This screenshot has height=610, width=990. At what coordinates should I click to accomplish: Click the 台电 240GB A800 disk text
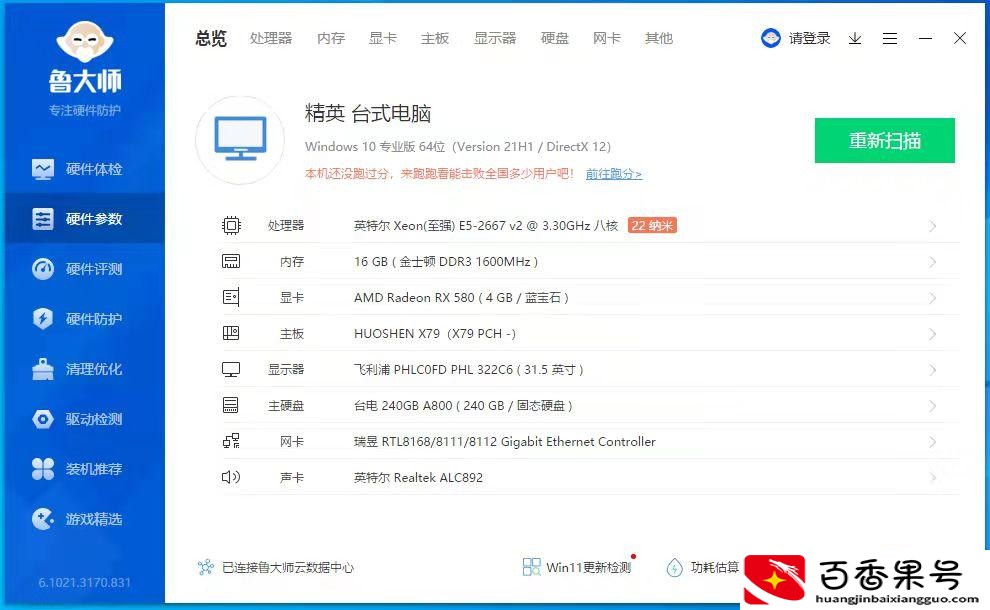pyautogui.click(x=463, y=405)
